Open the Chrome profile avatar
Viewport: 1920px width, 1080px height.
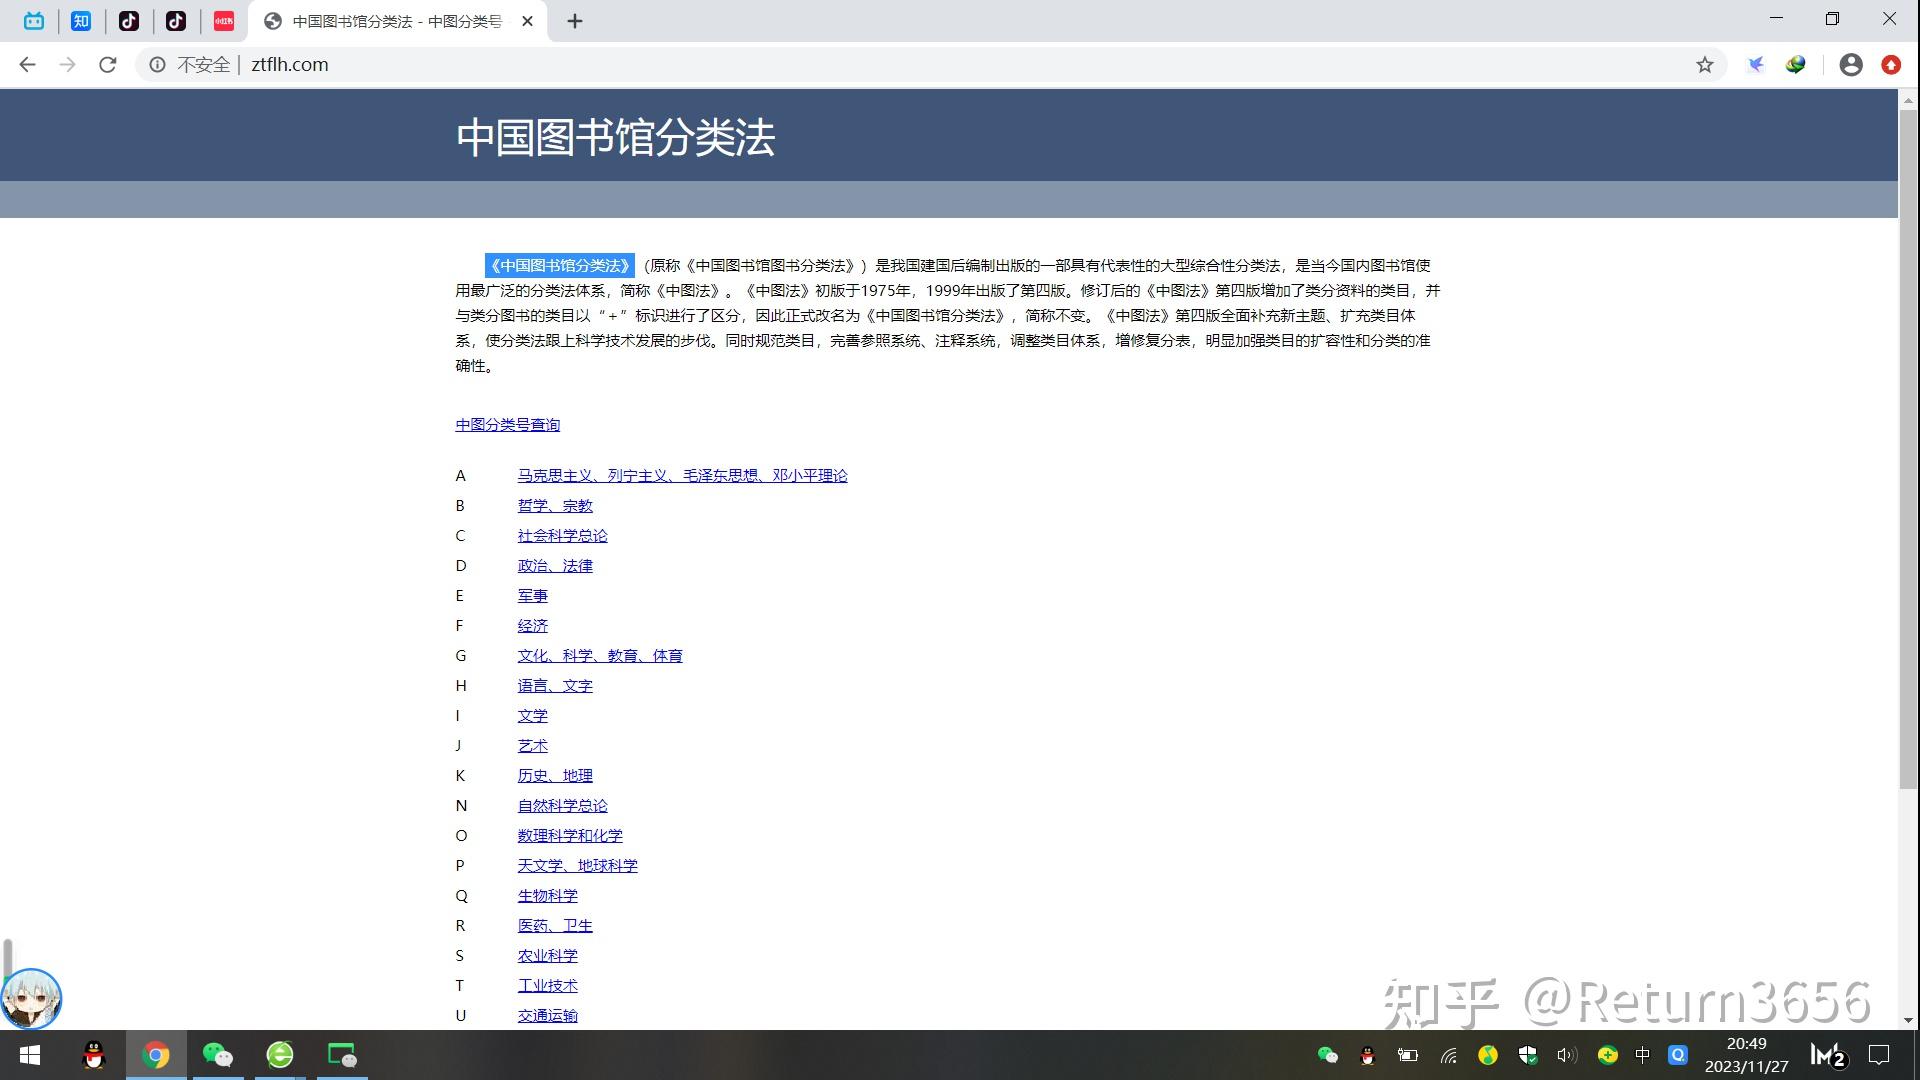(1851, 64)
